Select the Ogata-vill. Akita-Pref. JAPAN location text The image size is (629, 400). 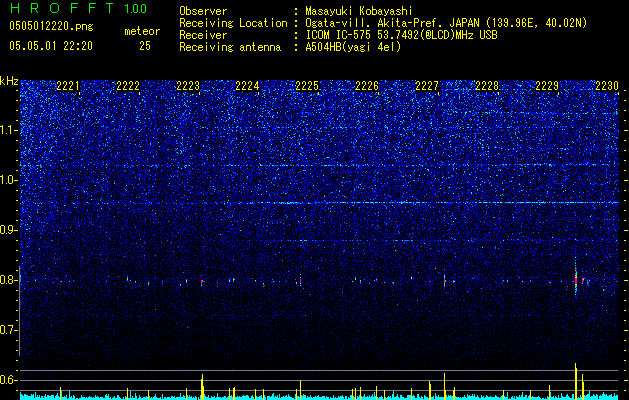coord(446,23)
